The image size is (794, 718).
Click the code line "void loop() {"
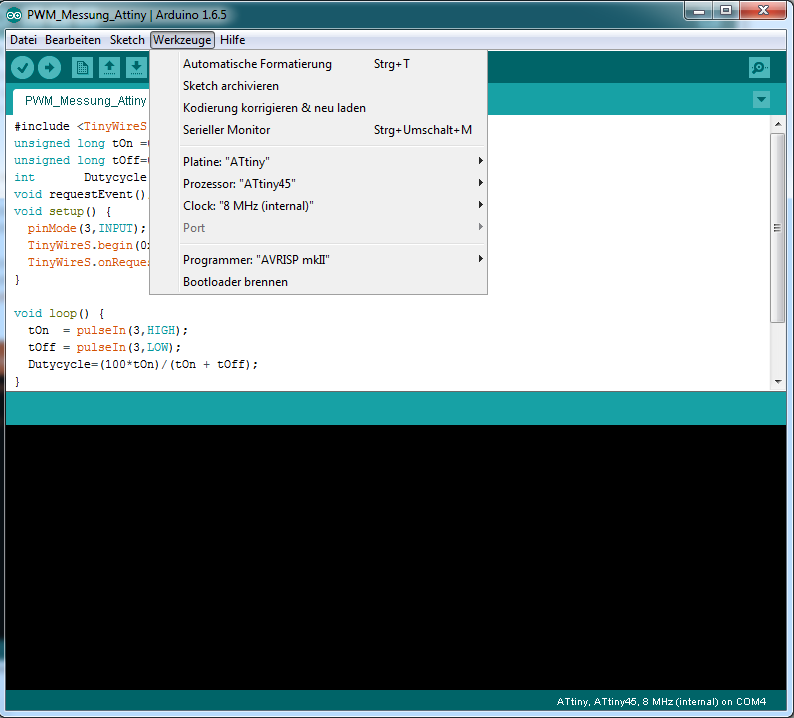pos(59,313)
